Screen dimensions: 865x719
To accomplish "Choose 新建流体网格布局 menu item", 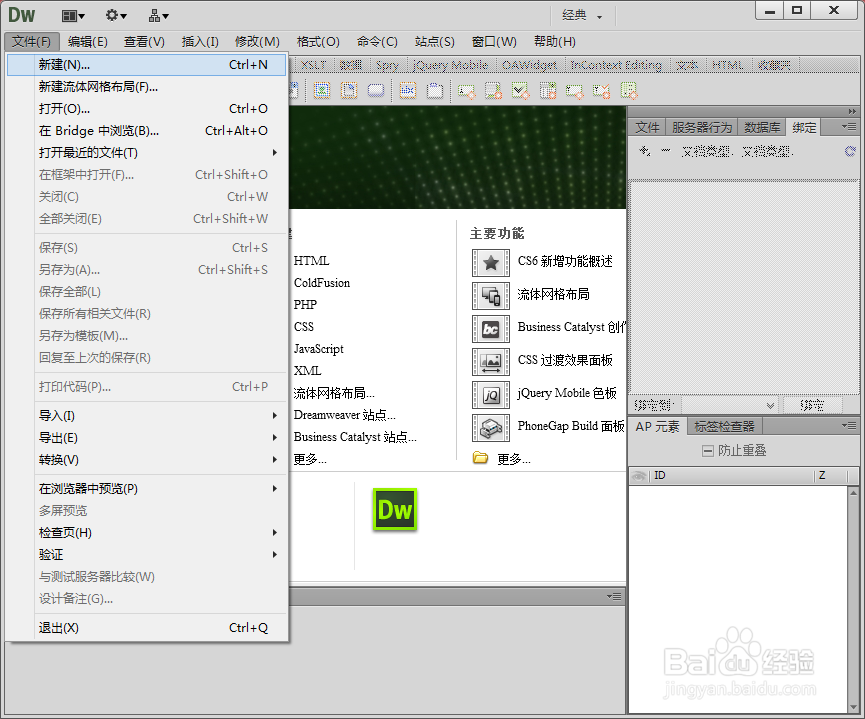I will coord(147,87).
